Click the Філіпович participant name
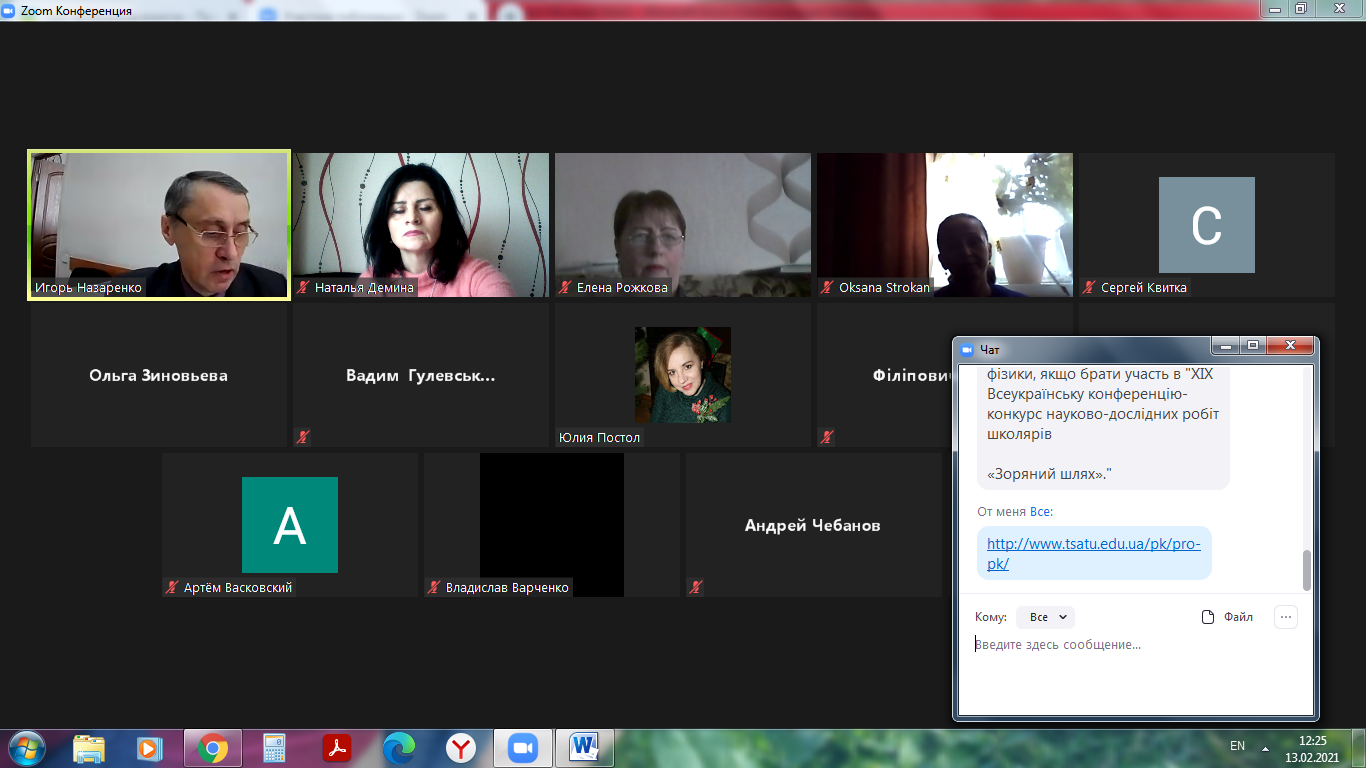Image resolution: width=1366 pixels, height=768 pixels. pos(910,376)
